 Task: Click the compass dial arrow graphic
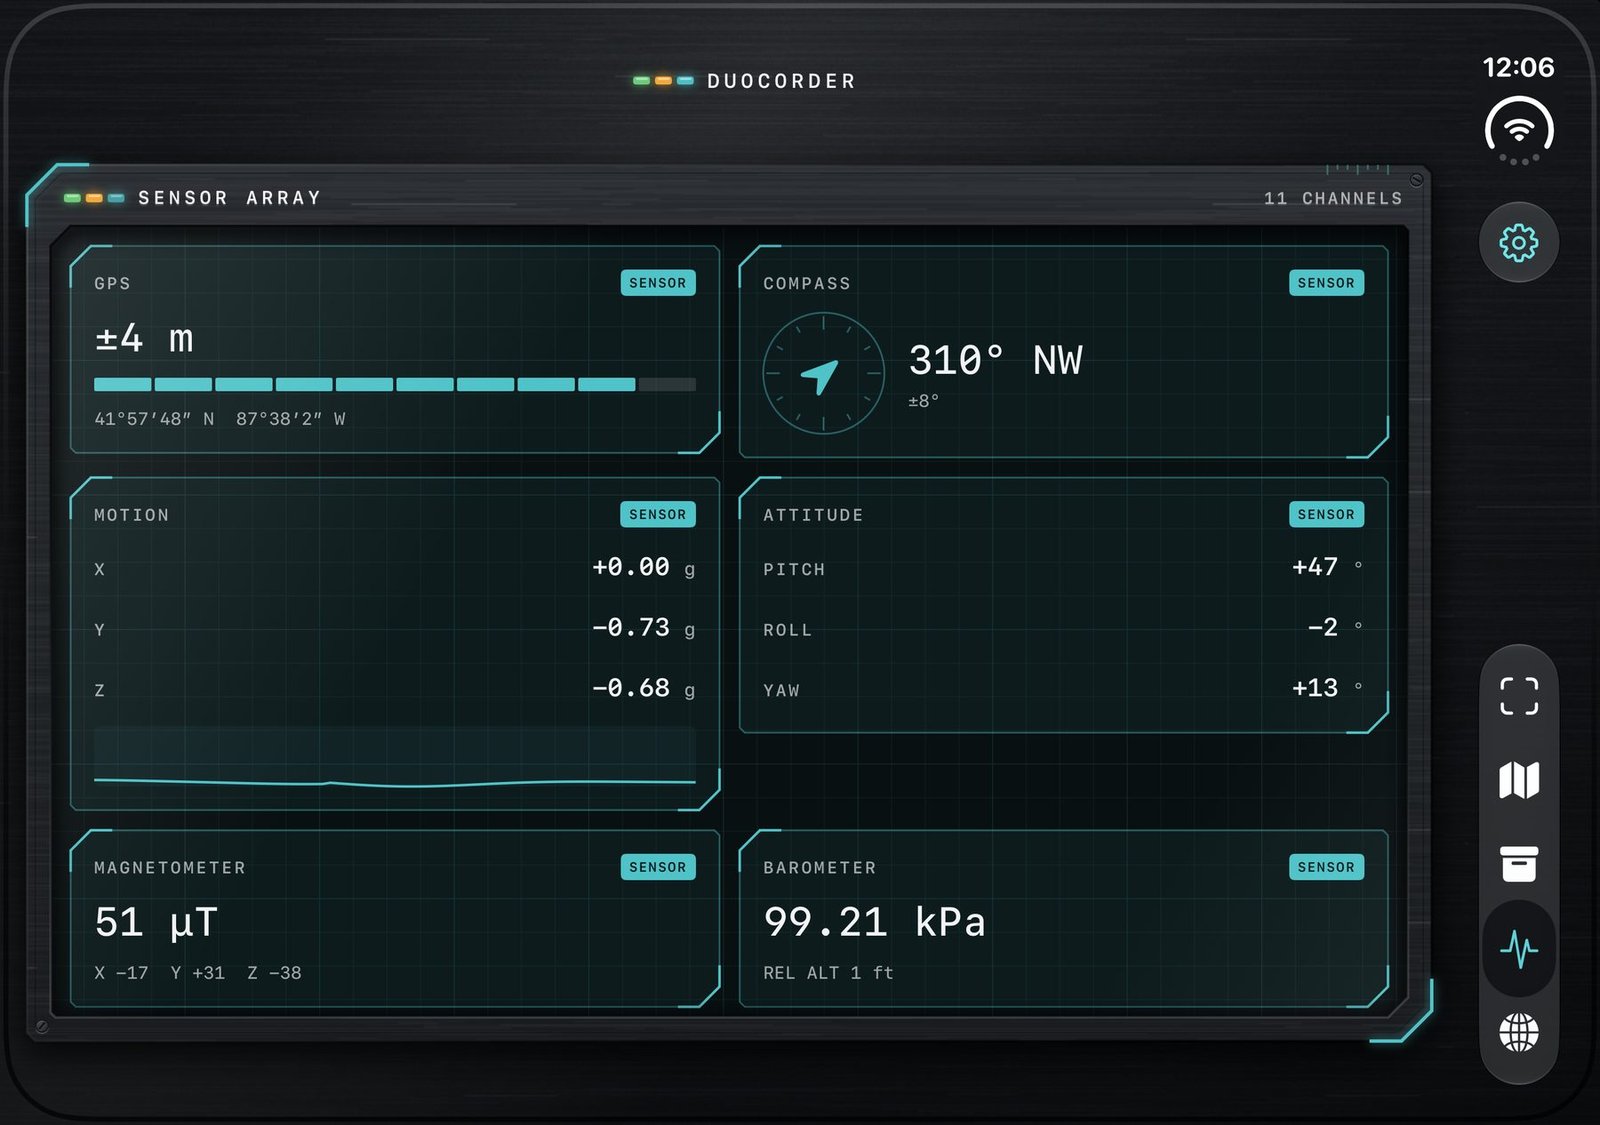coord(823,373)
